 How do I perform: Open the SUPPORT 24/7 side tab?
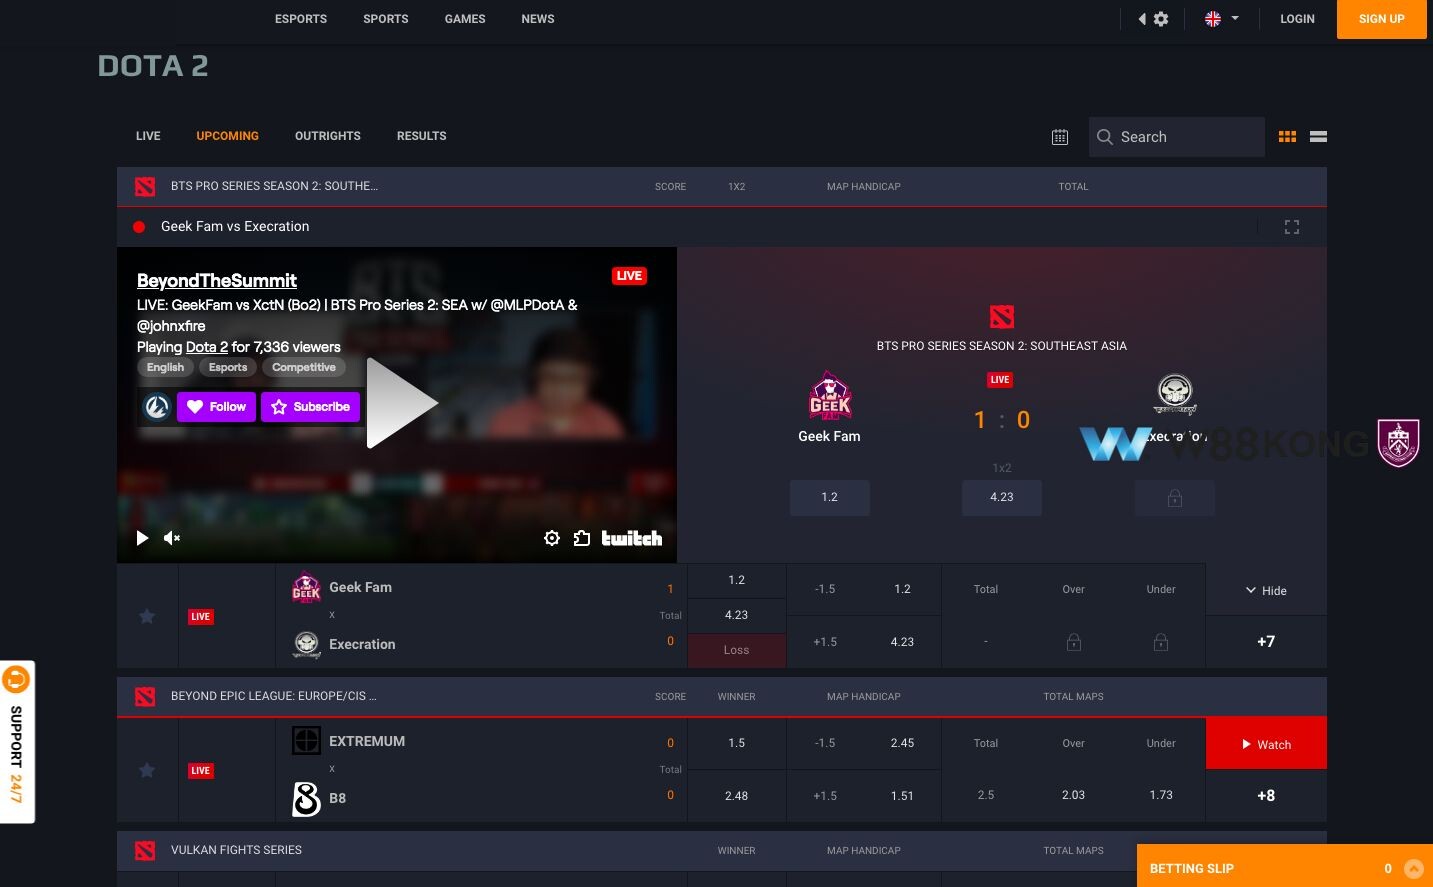[x=17, y=742]
